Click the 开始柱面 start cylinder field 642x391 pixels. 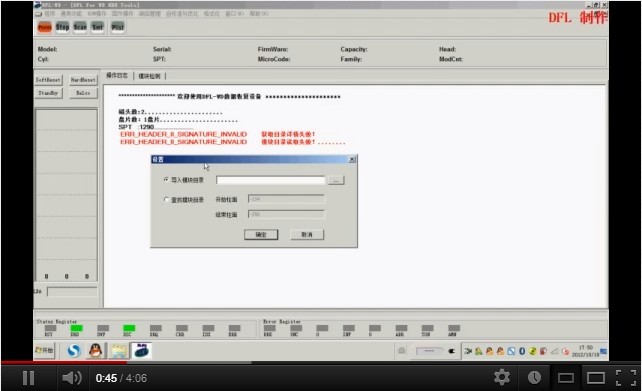tap(286, 199)
